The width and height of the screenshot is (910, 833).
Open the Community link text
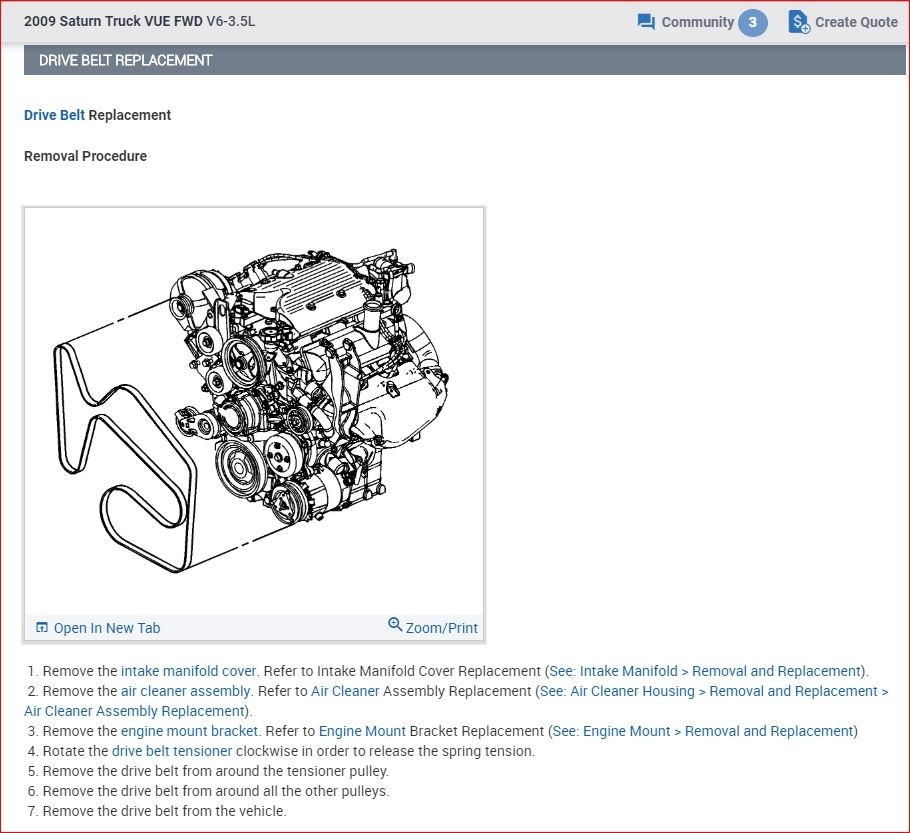[x=698, y=22]
